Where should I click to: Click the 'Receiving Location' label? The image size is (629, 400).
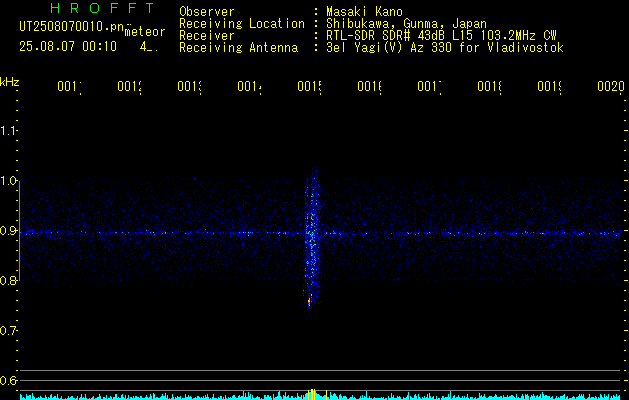[x=242, y=24]
